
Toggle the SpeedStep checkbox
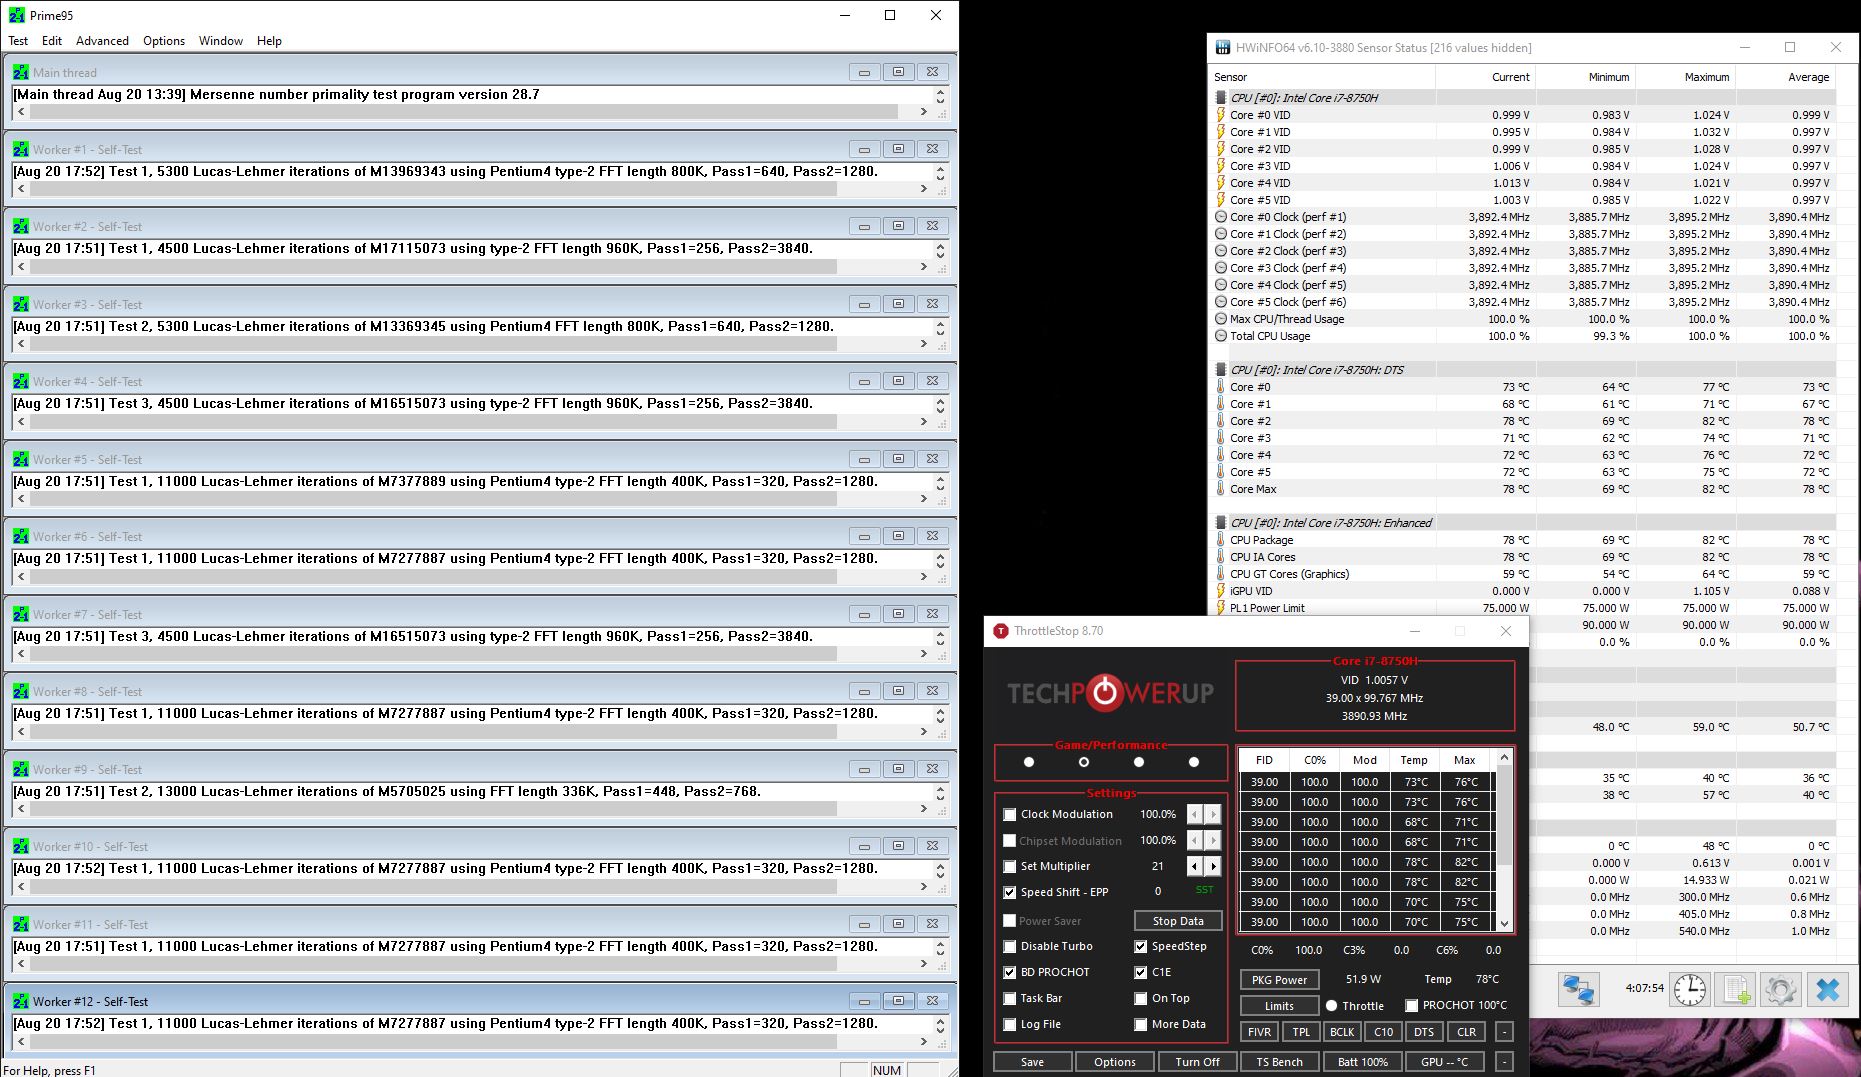click(x=1141, y=946)
